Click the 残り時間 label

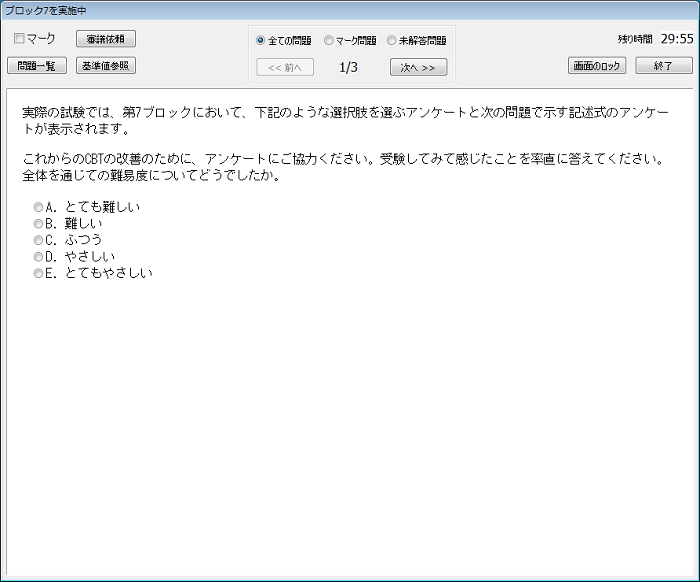tap(635, 39)
